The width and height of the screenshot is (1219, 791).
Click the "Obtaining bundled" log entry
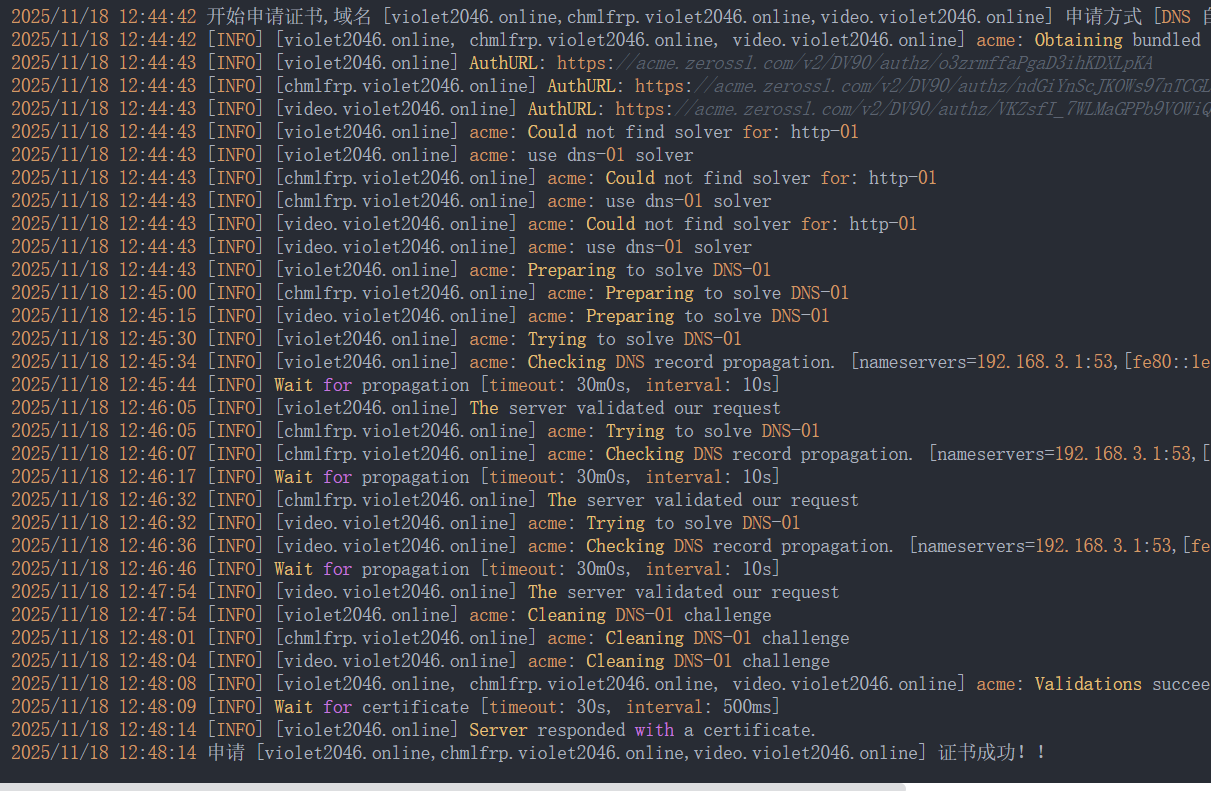1115,40
